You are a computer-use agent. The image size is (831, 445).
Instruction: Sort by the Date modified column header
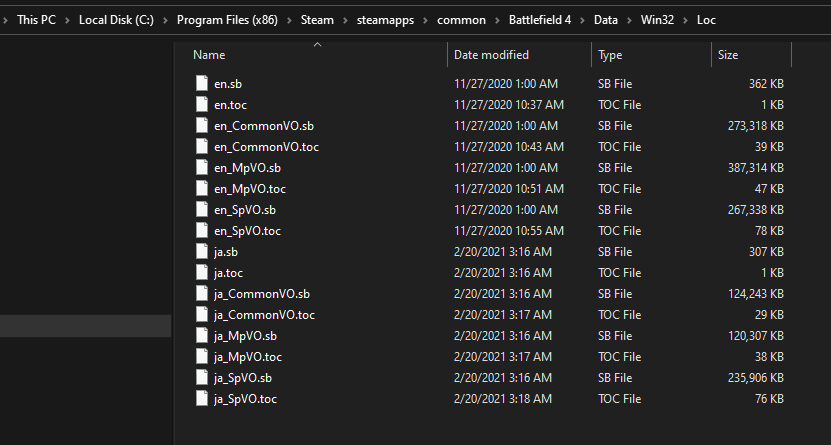[x=491, y=55]
